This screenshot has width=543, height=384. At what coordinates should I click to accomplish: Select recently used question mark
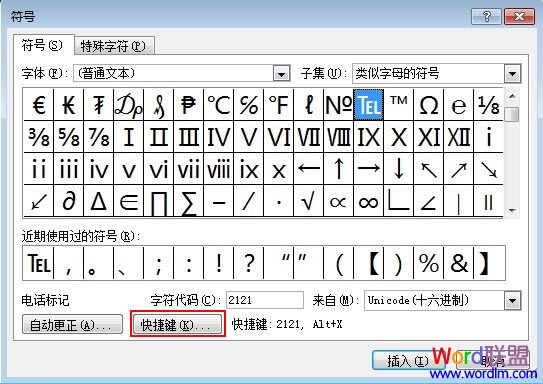tap(249, 263)
